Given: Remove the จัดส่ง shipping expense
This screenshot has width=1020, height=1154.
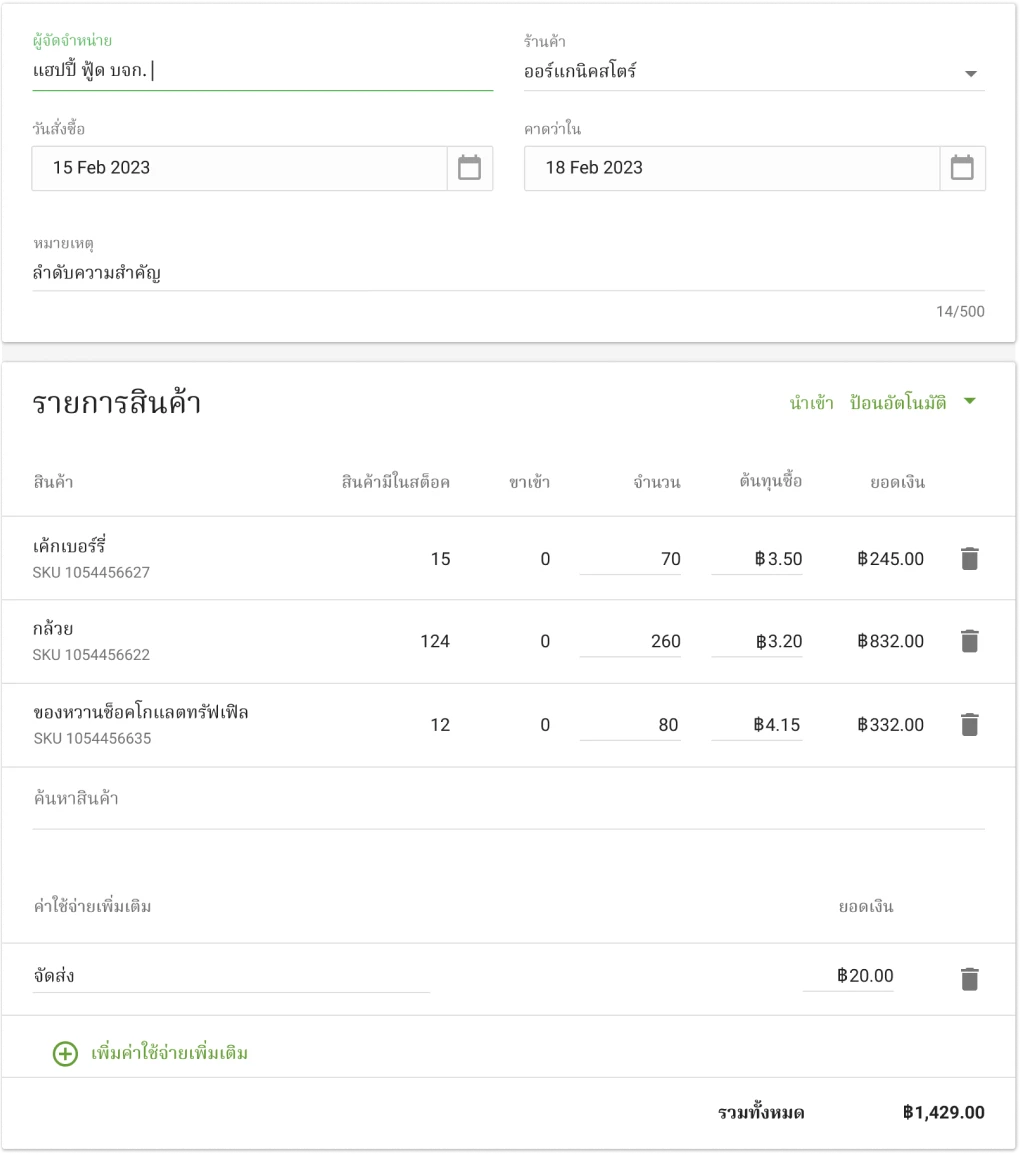Looking at the screenshot, I should pos(969,976).
